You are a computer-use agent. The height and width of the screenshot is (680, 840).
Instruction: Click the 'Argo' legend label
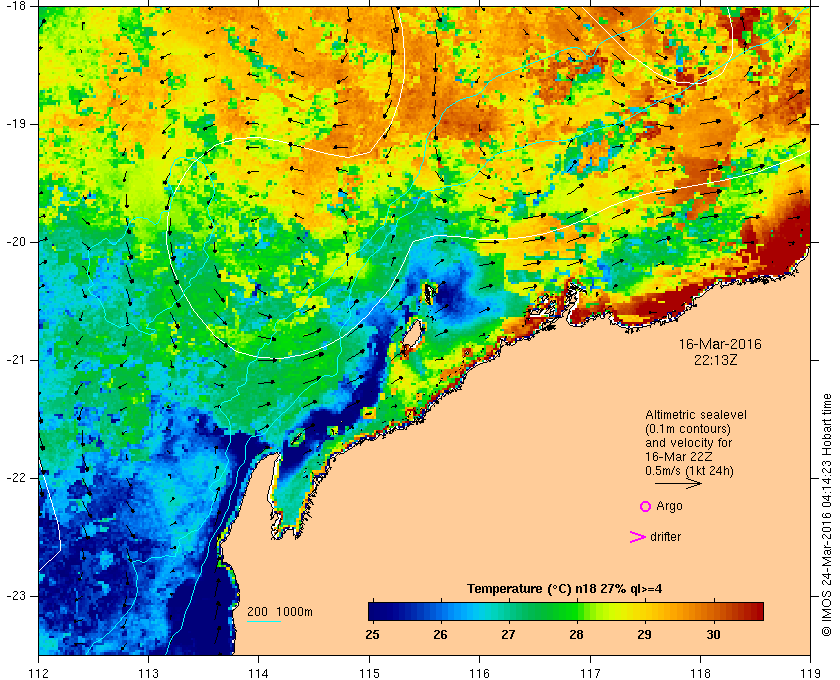[x=670, y=506]
